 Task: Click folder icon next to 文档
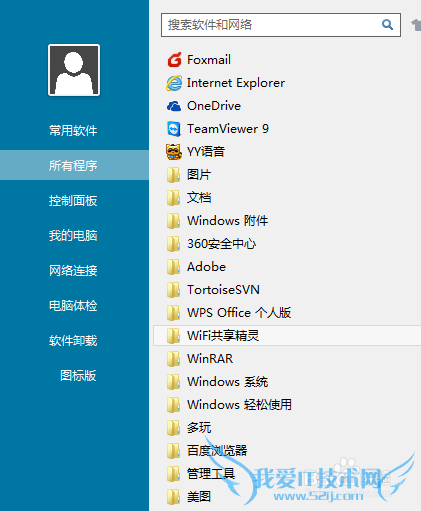[174, 198]
